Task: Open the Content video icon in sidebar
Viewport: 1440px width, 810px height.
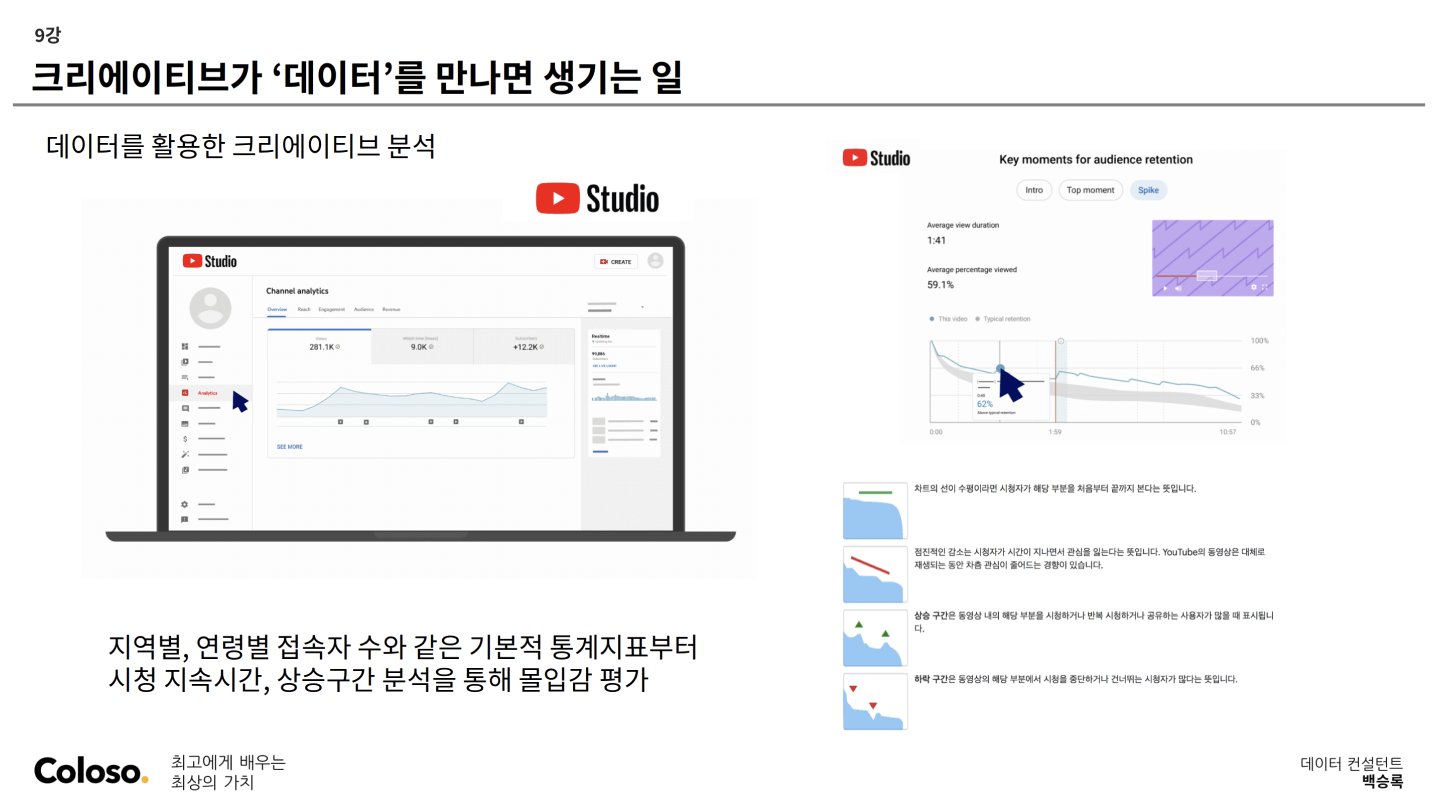Action: pyautogui.click(x=184, y=362)
